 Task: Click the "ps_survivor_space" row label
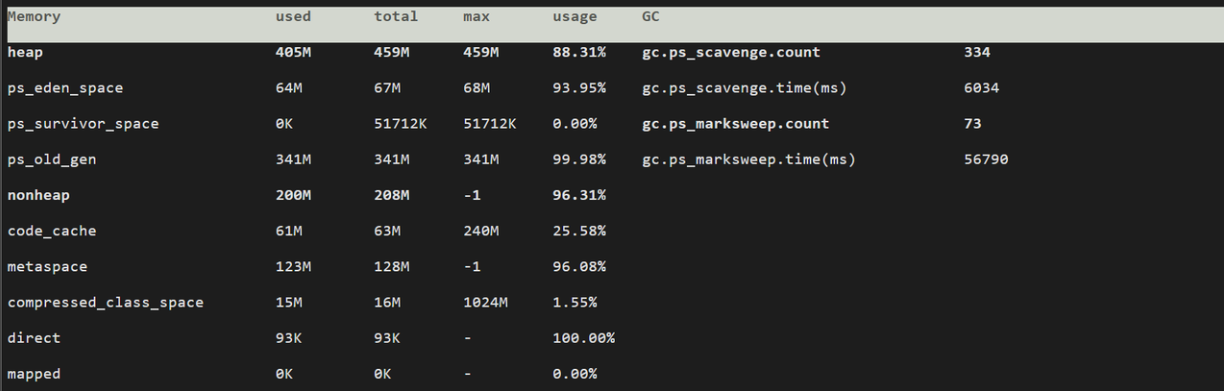83,125
